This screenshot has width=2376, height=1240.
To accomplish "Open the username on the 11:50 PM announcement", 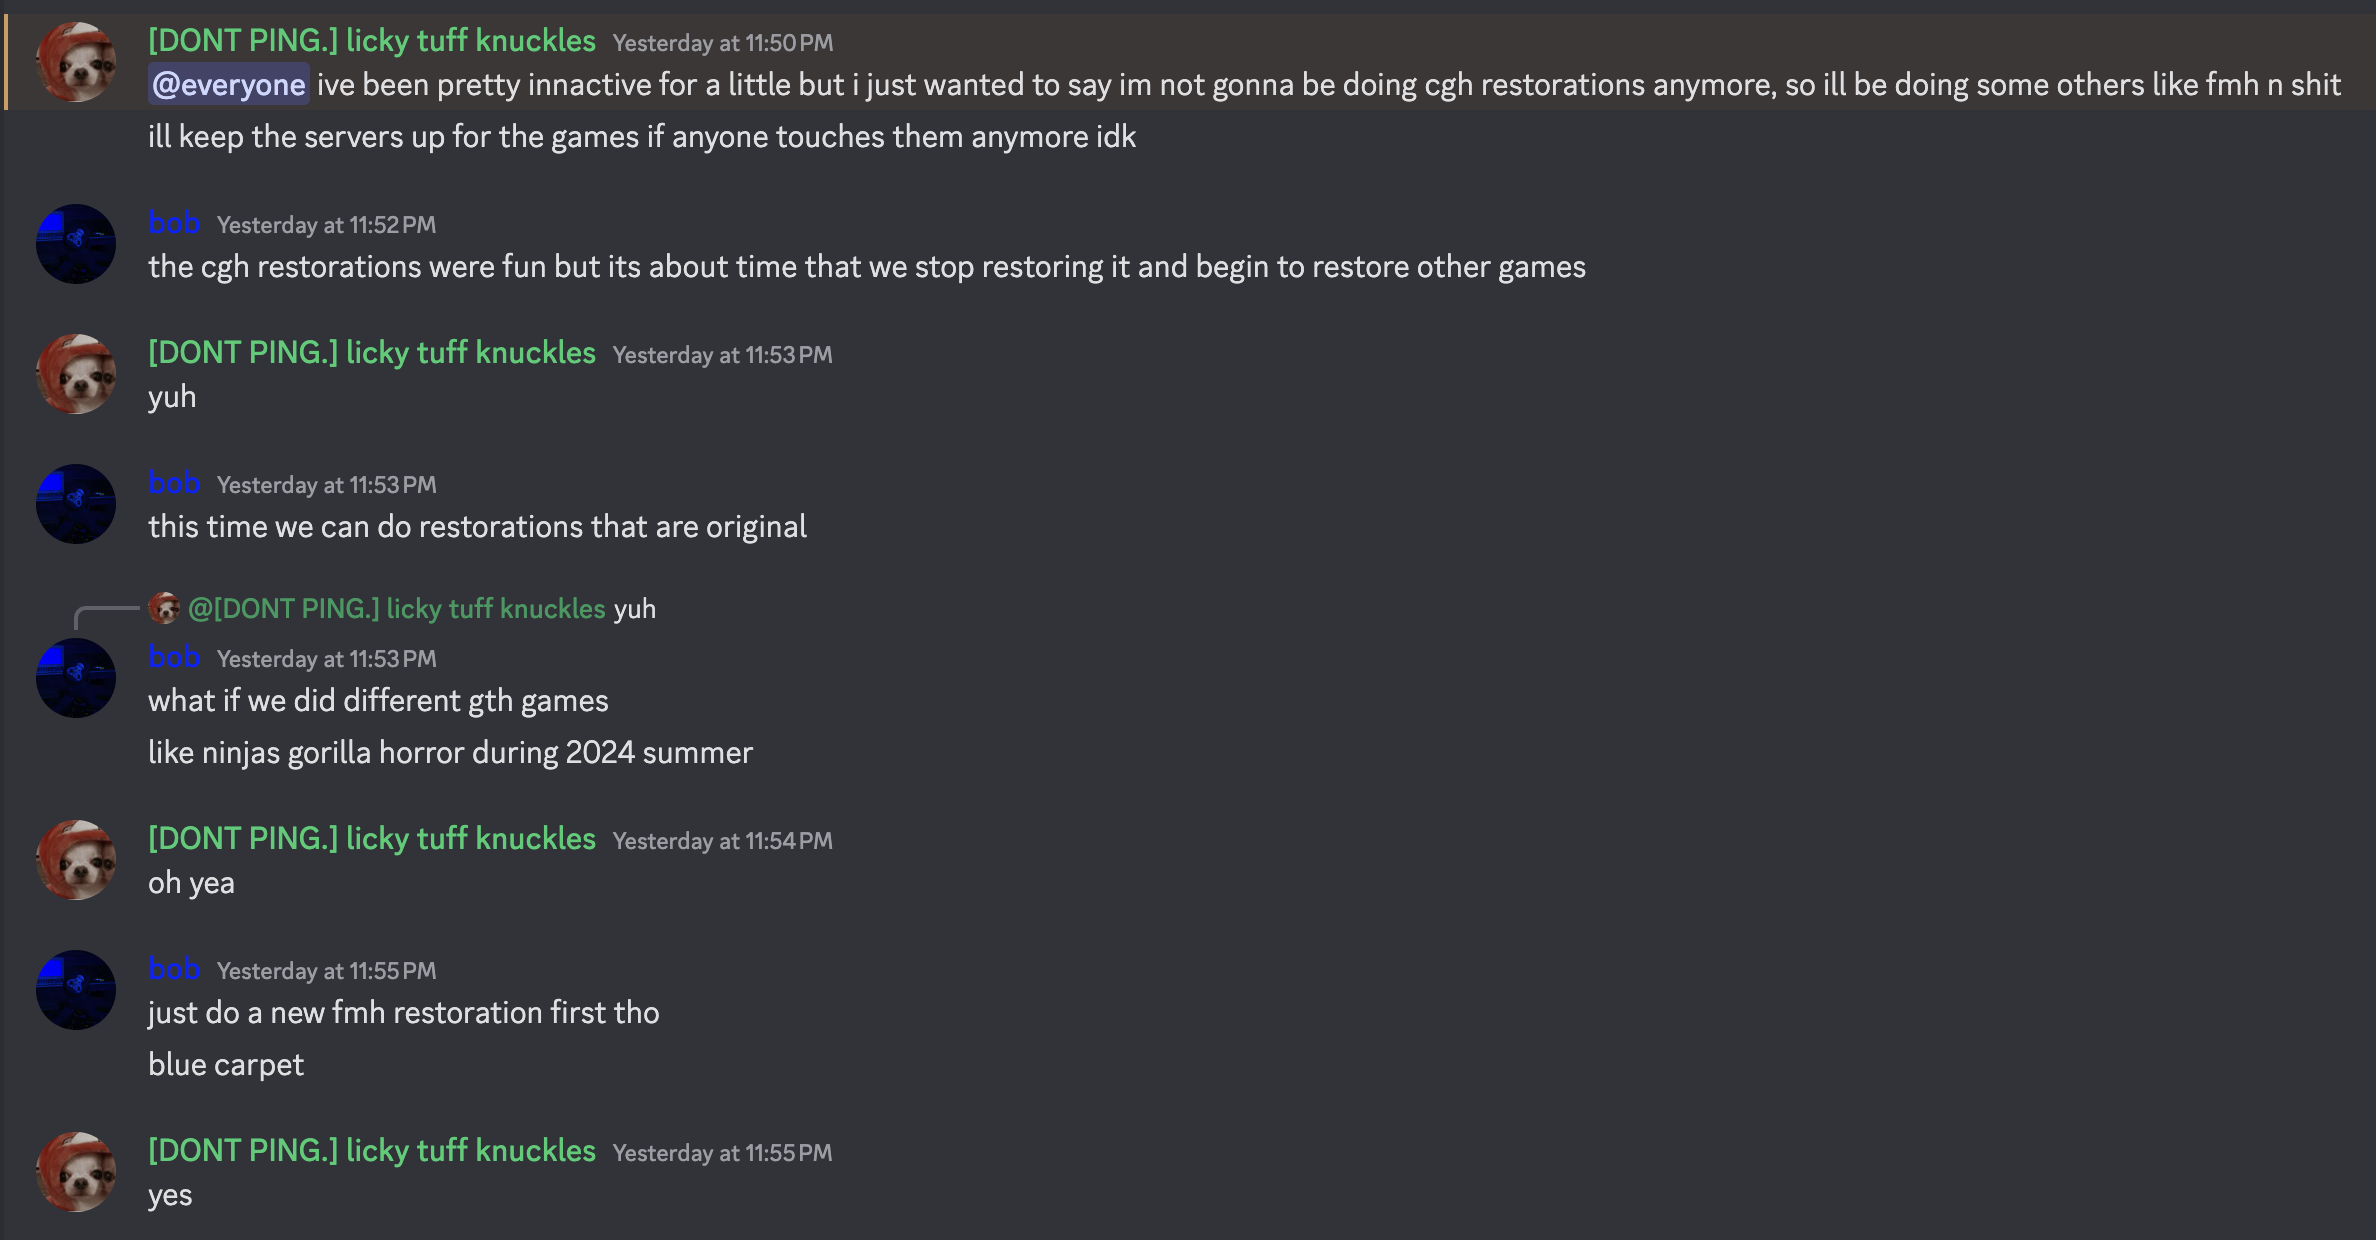I will click(372, 41).
